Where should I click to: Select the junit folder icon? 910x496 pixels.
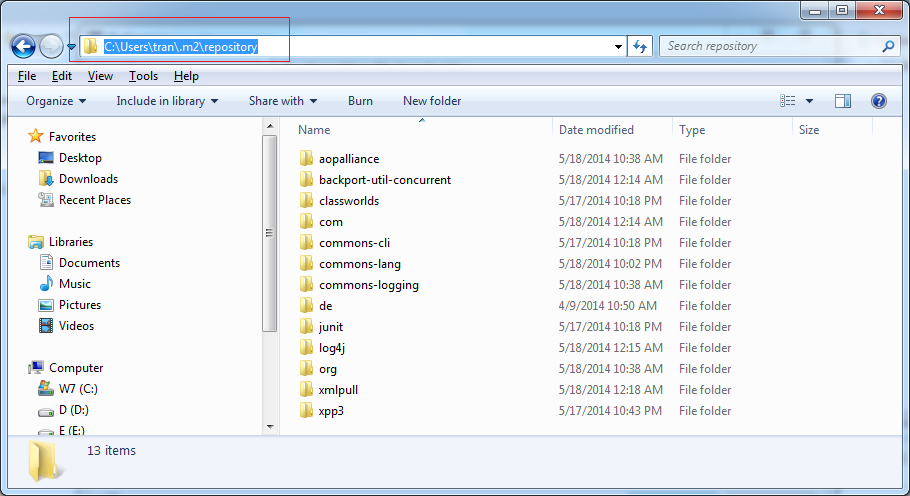306,326
